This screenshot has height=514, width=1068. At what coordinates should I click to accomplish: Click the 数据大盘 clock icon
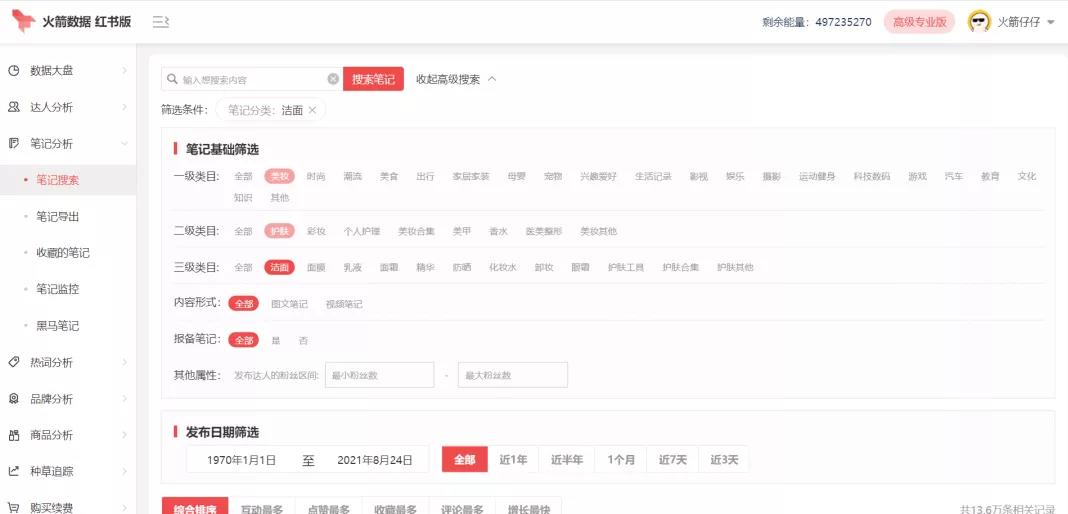[x=14, y=70]
